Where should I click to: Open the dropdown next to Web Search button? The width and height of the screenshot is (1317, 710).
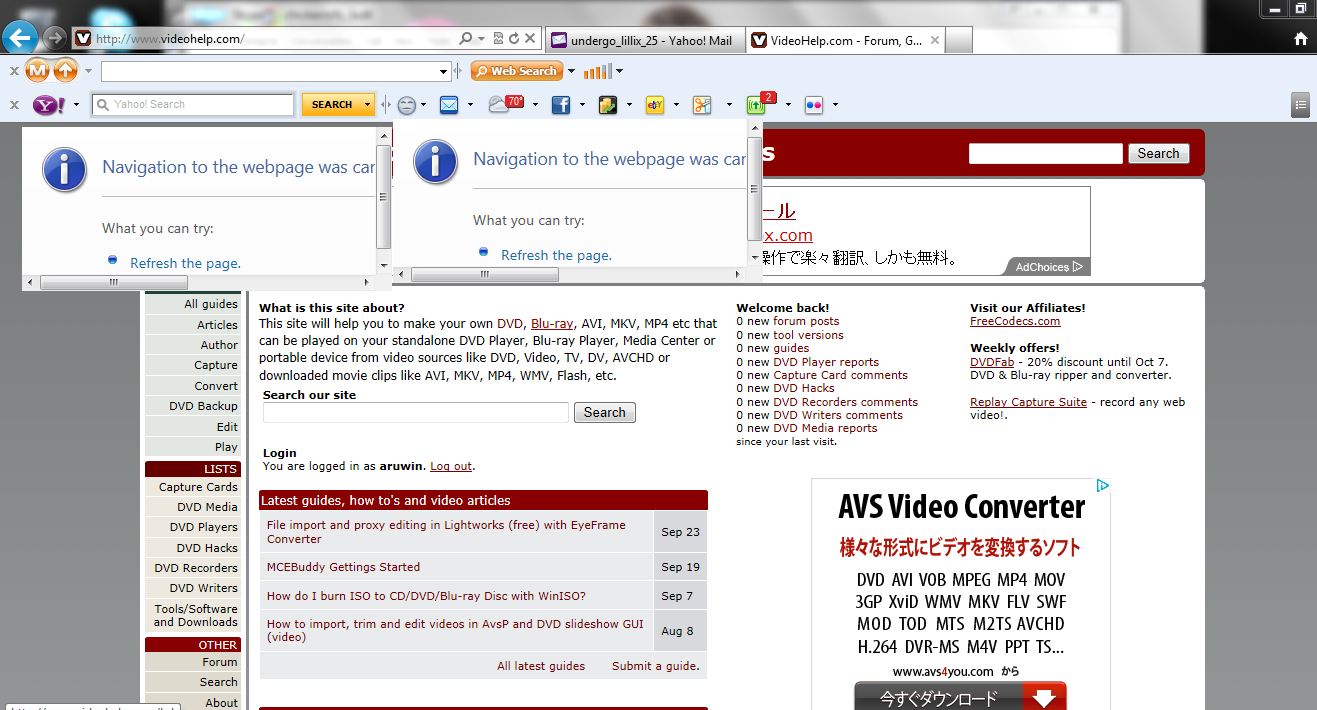(572, 71)
